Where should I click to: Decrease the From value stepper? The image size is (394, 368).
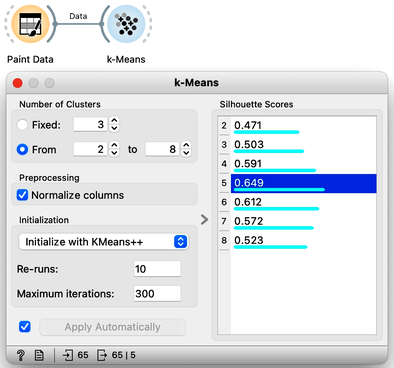pos(114,153)
